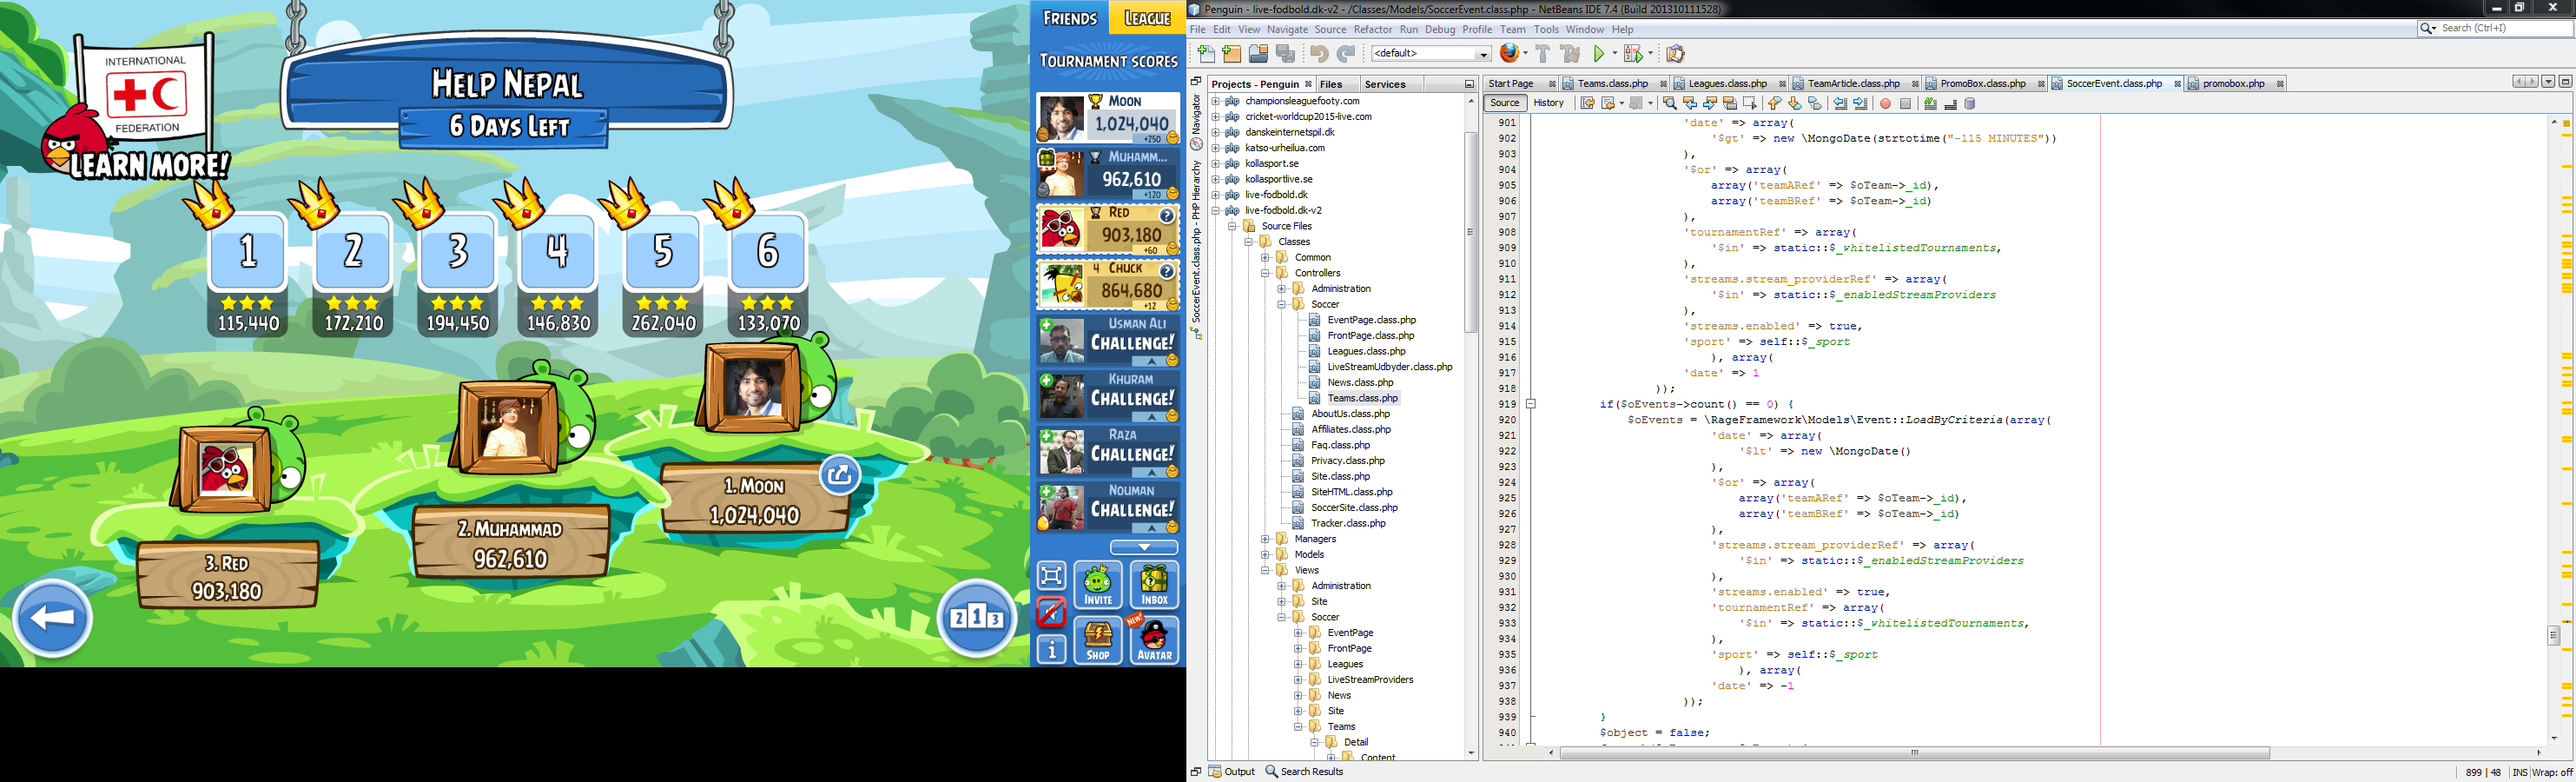The height and width of the screenshot is (782, 2576).
Task: Click the Shift Line Left icon in editor
Action: click(1840, 103)
